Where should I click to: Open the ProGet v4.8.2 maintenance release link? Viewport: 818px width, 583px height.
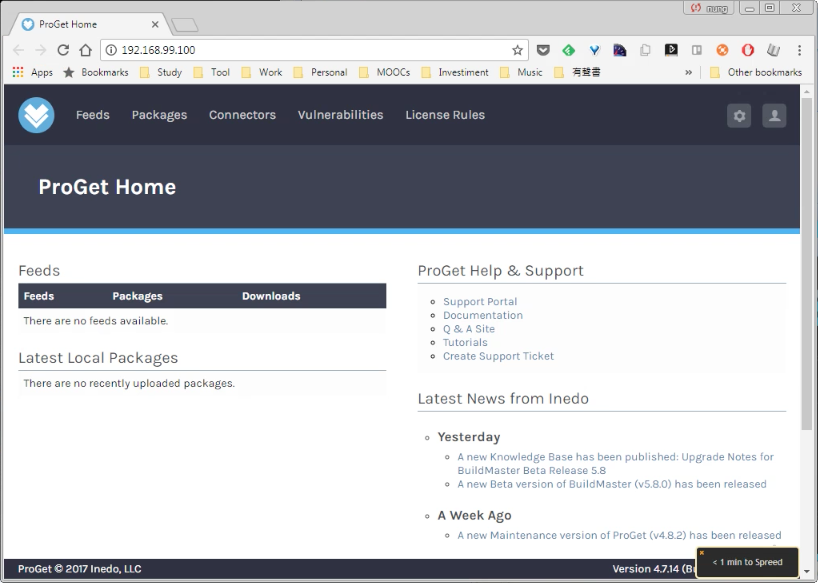point(619,535)
